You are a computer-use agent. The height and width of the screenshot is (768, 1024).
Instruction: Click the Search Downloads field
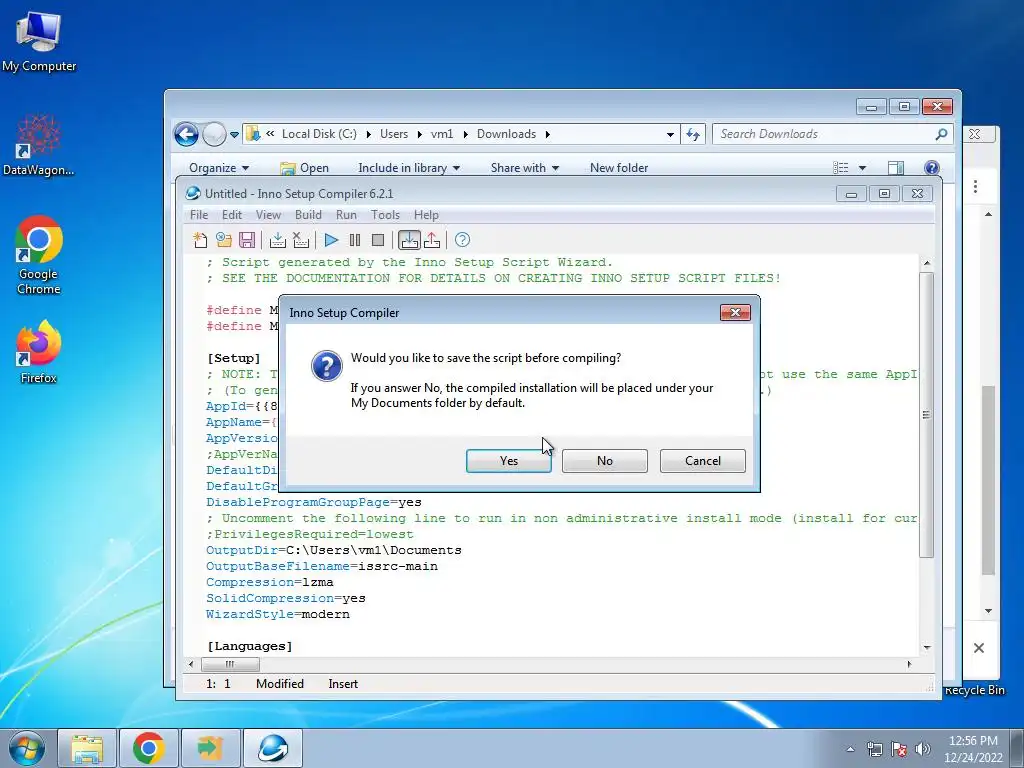825,134
